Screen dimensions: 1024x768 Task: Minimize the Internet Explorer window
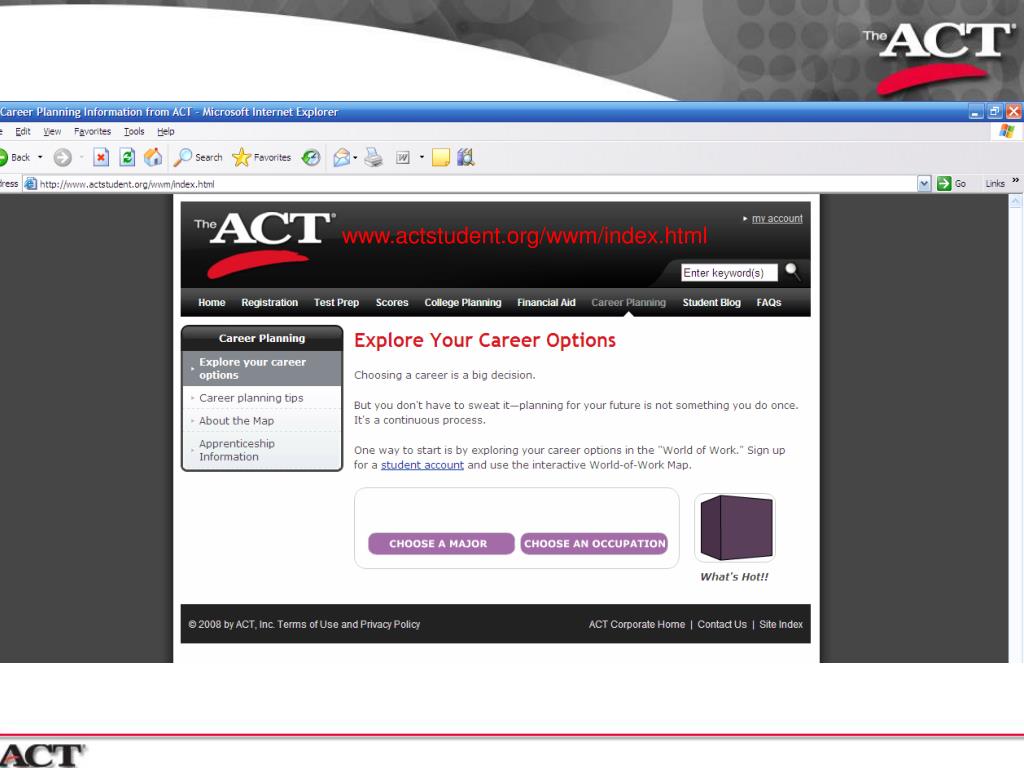tap(976, 112)
